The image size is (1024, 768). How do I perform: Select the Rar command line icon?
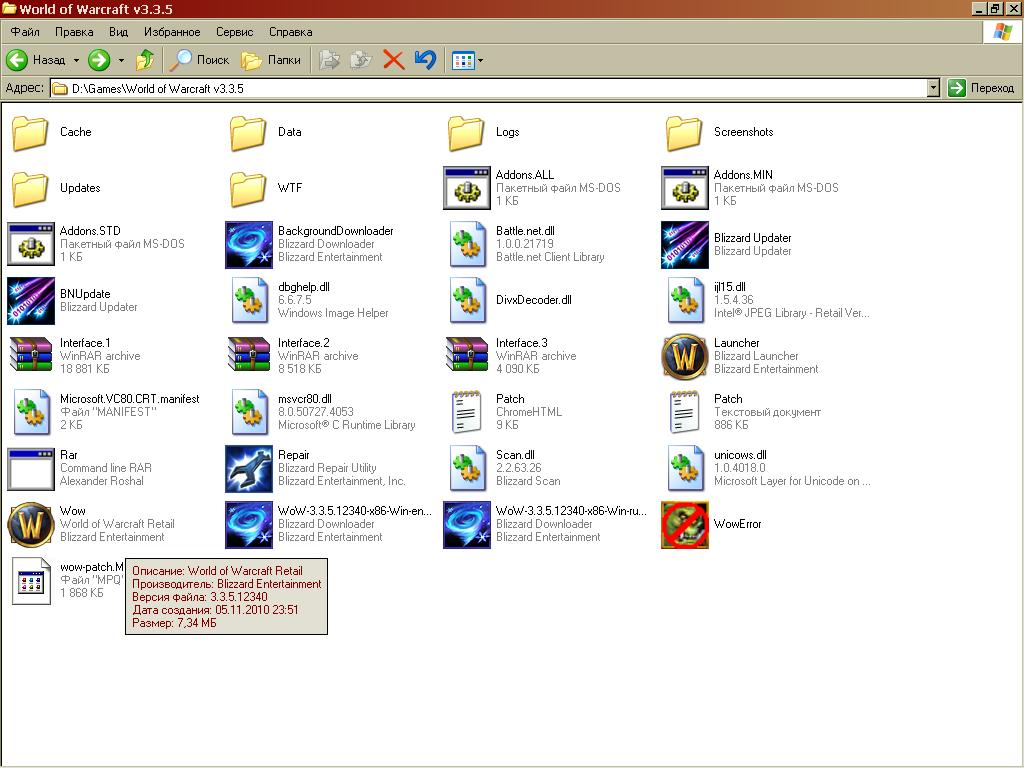[x=31, y=469]
